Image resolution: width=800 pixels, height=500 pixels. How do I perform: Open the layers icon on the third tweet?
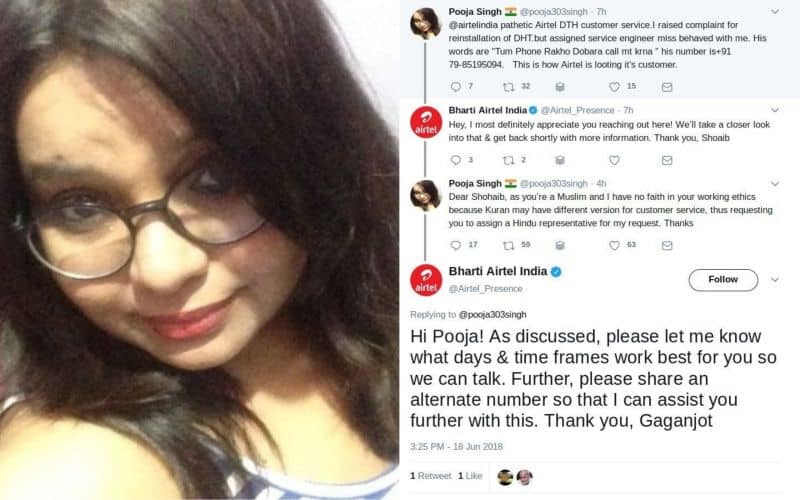click(x=560, y=245)
